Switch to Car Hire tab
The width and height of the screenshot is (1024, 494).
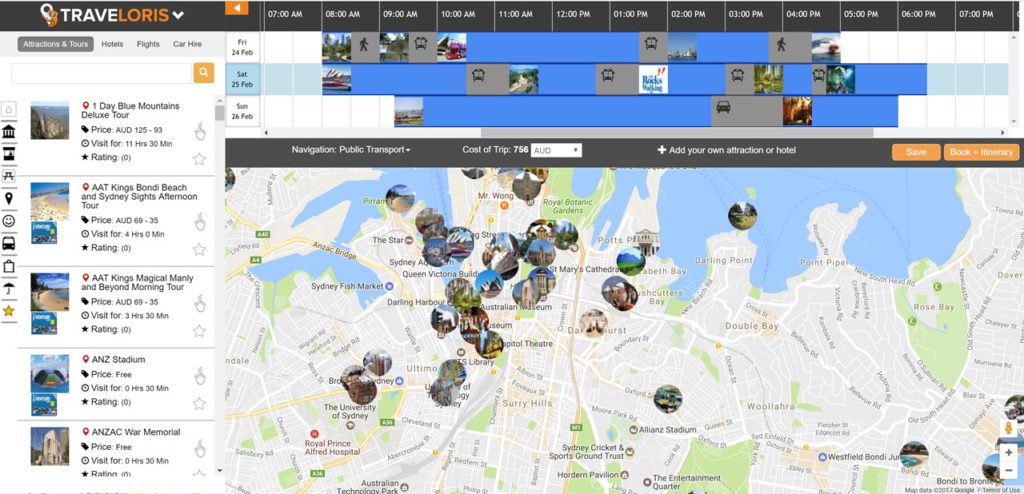coord(187,44)
